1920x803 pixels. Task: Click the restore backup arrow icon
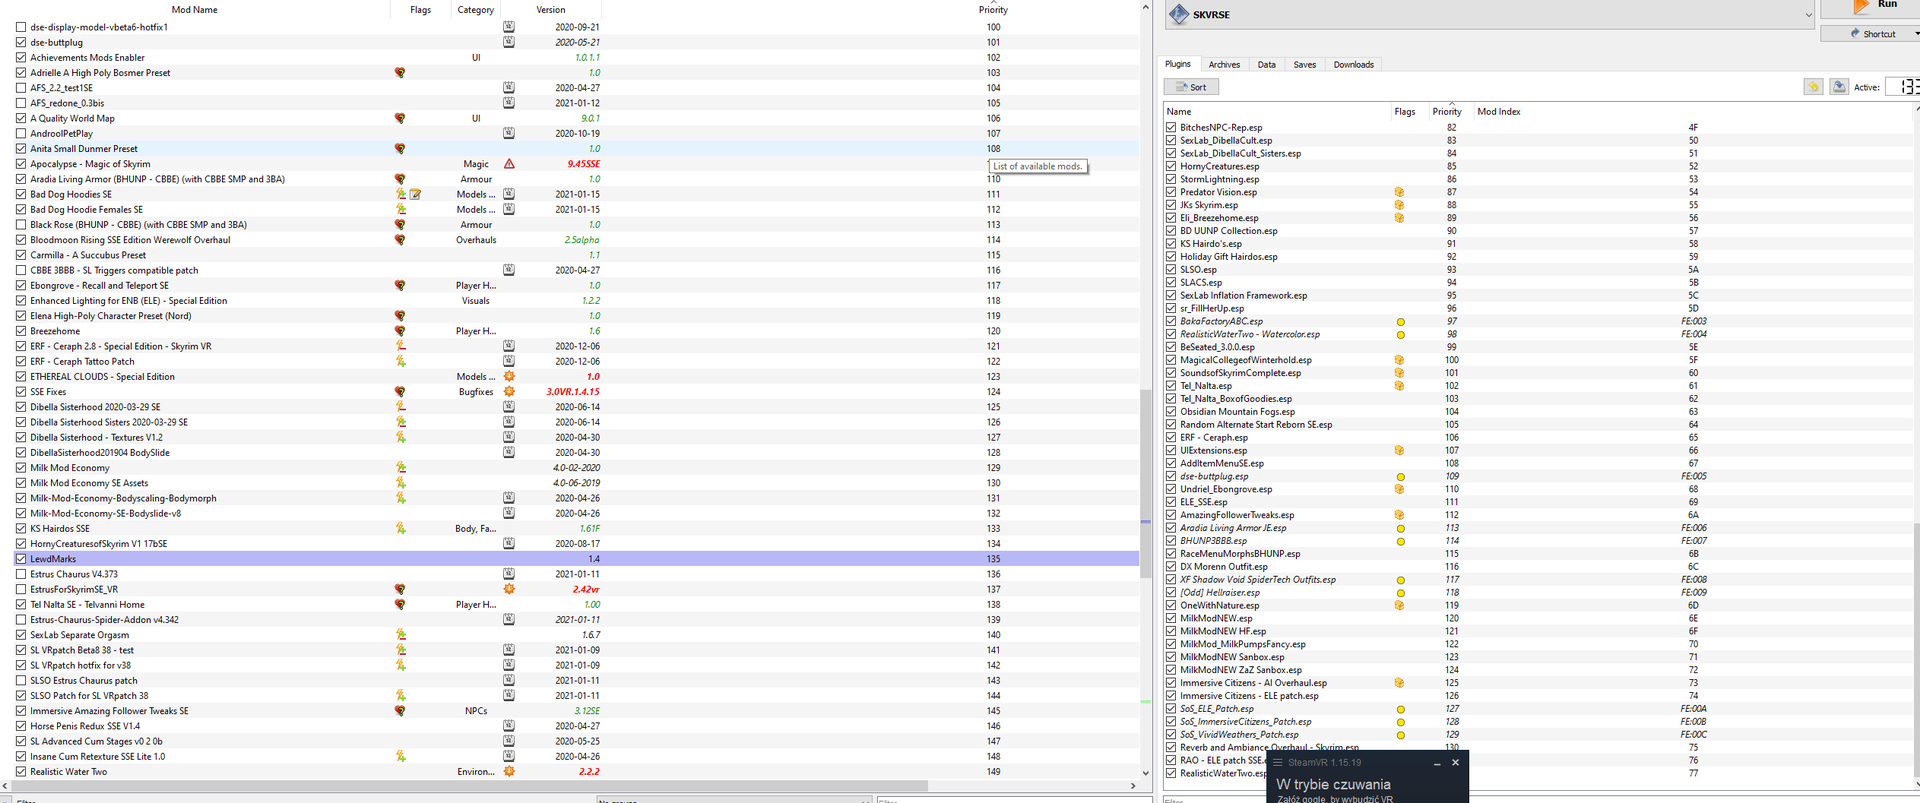pyautogui.click(x=1813, y=87)
